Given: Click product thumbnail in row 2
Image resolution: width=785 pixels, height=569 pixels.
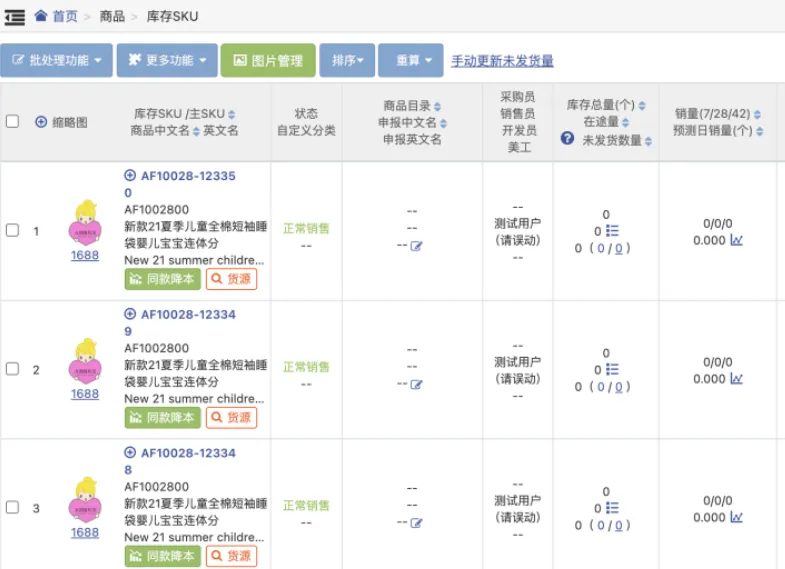Looking at the screenshot, I should coord(85,361).
